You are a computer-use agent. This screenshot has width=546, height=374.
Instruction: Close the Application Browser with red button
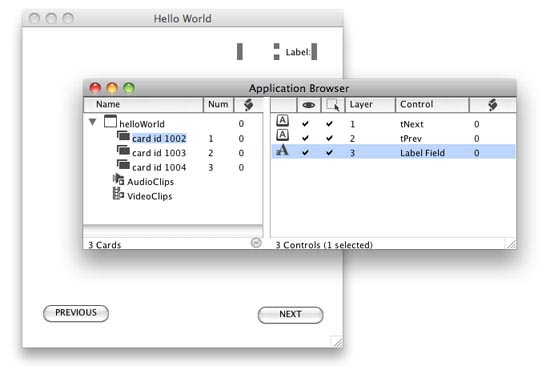click(95, 88)
